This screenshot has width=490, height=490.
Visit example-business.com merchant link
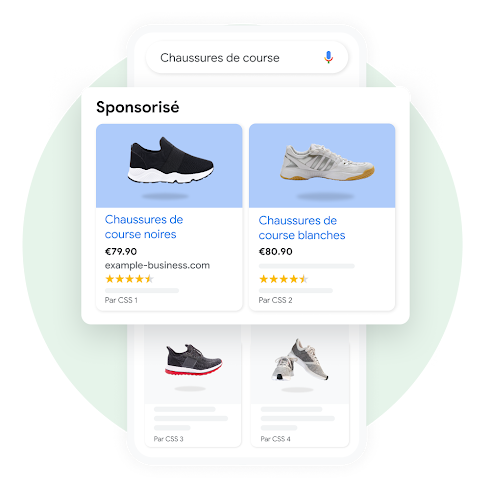(x=157, y=265)
